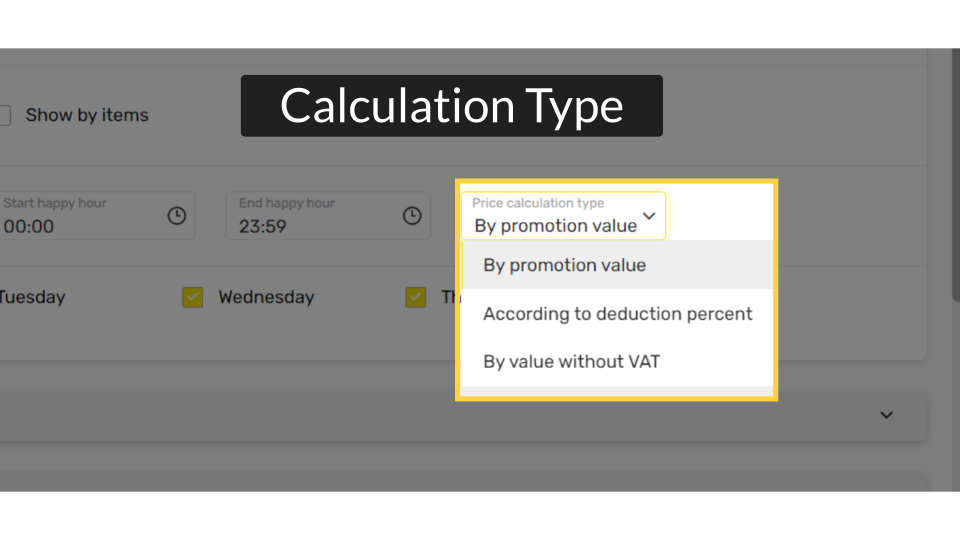Click the Calculation Type title banner
The image size is (960, 540).
coord(452,106)
